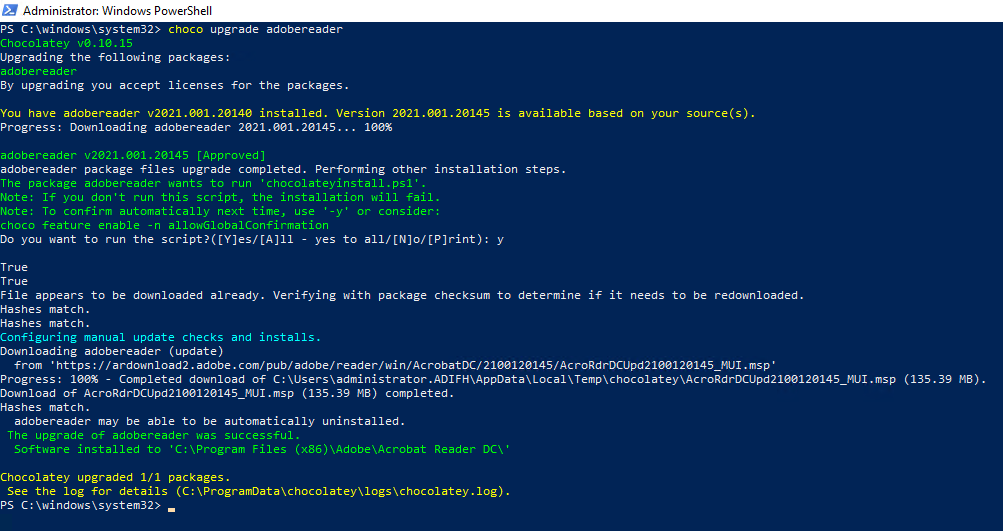Click the chocolatey.log file path
The height and width of the screenshot is (531, 1003).
point(340,492)
